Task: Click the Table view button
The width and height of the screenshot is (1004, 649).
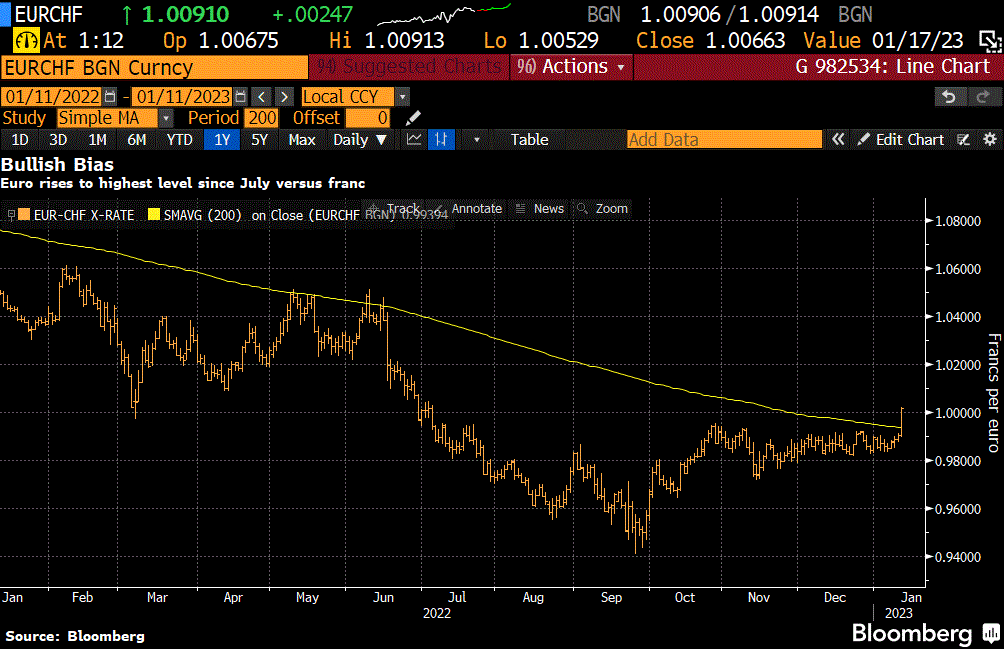Action: (530, 140)
